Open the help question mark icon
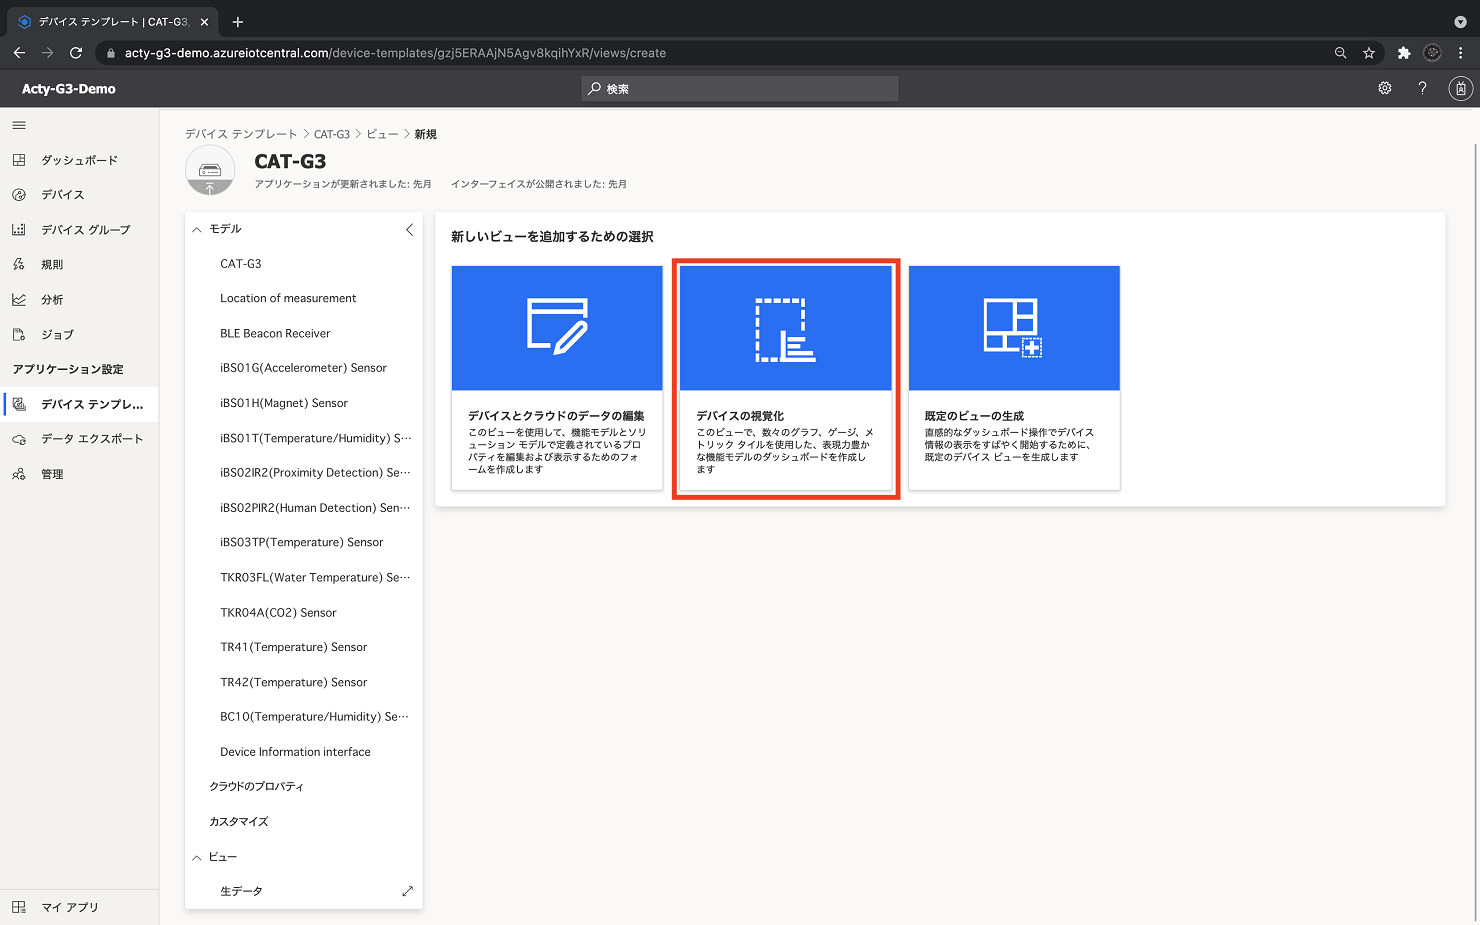Viewport: 1480px width, 925px height. coord(1422,88)
